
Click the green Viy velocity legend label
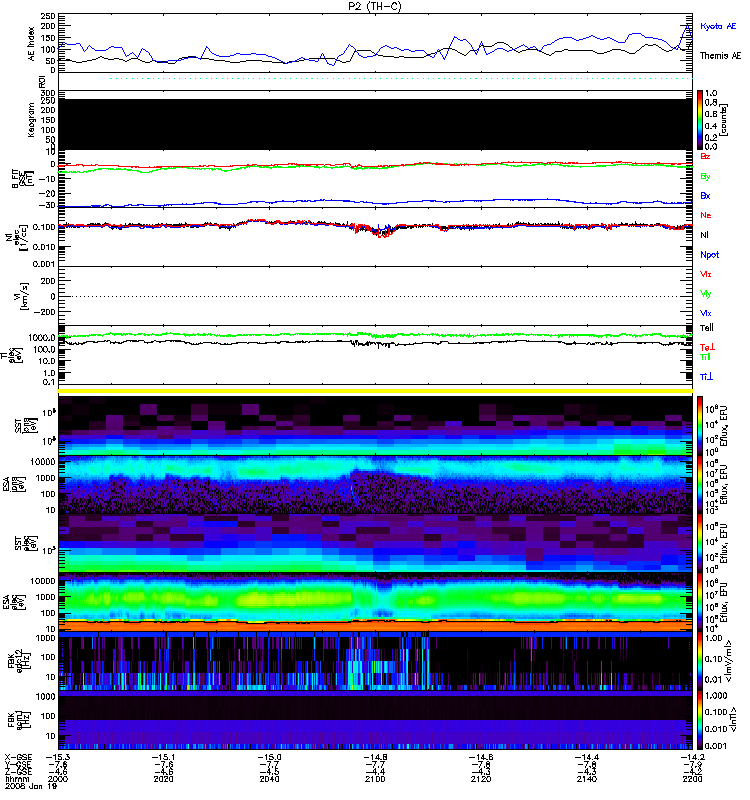pyautogui.click(x=706, y=294)
